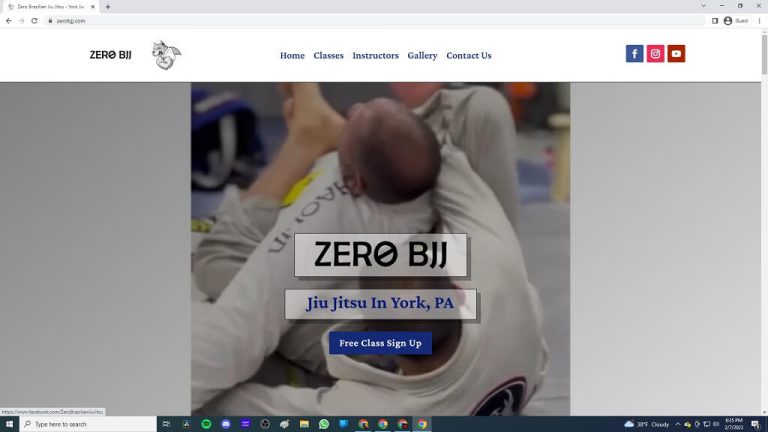Reload the page with refresh icon
This screenshot has width=768, height=432.
[x=34, y=21]
